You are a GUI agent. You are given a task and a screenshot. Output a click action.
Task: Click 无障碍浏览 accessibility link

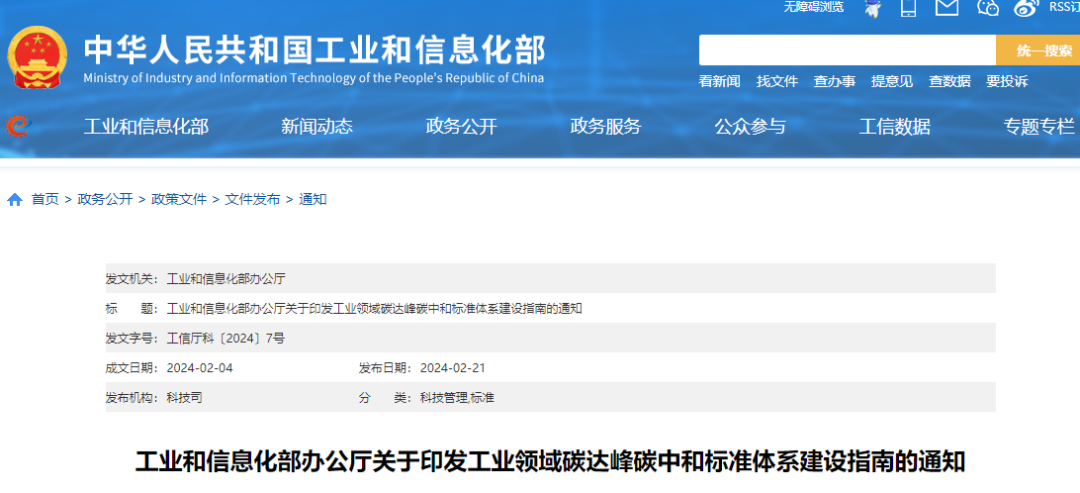click(x=813, y=7)
